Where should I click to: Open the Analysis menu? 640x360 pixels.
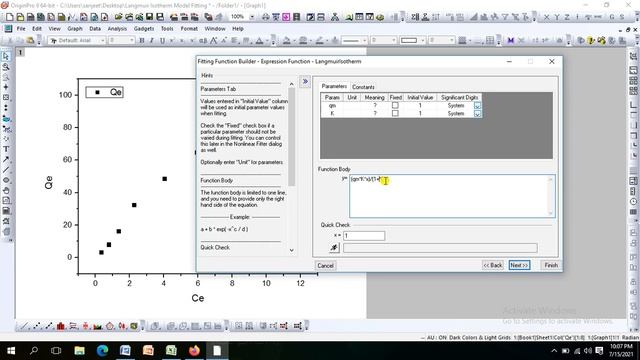[117, 29]
